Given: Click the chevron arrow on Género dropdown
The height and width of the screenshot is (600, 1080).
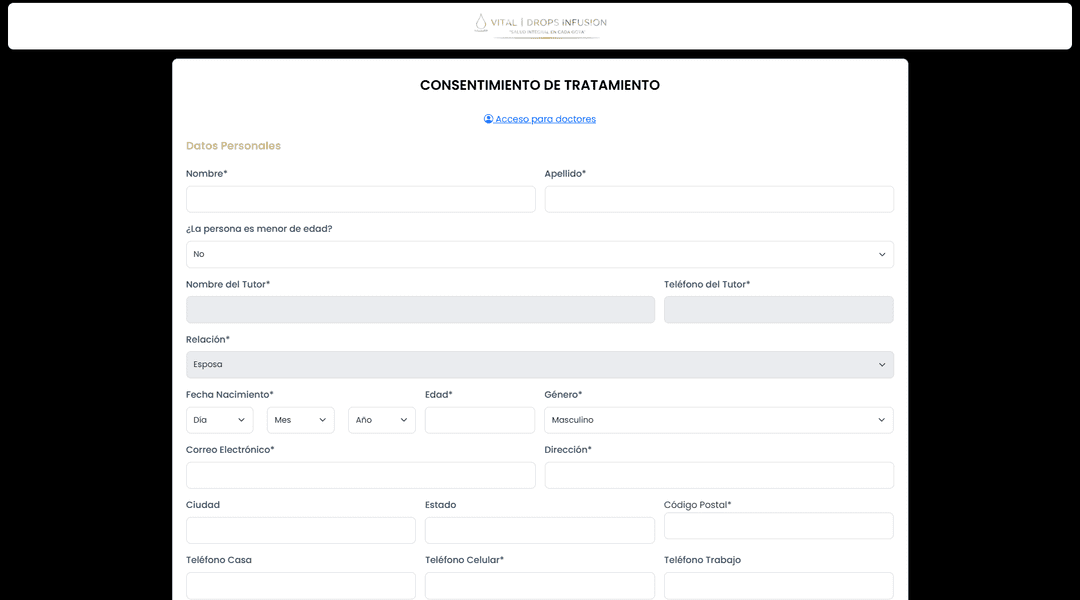Looking at the screenshot, I should 881,420.
